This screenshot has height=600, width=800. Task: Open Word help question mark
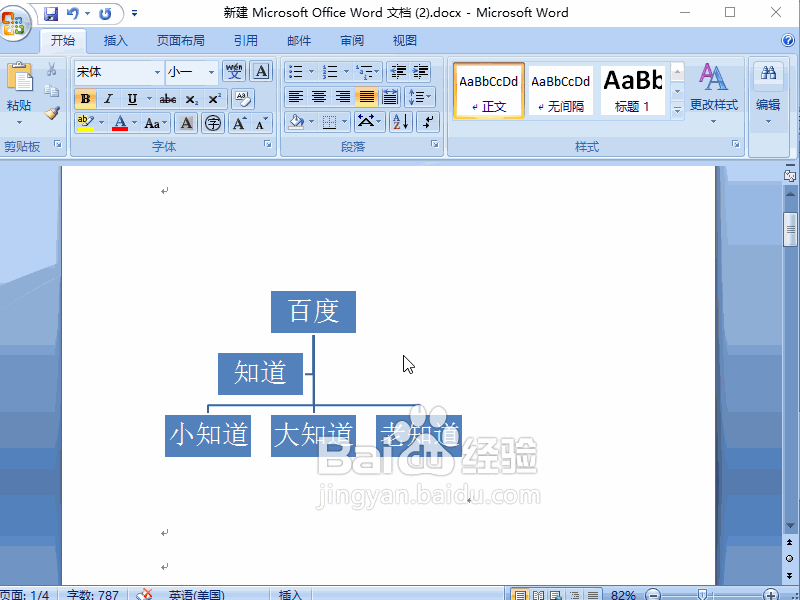coord(788,40)
